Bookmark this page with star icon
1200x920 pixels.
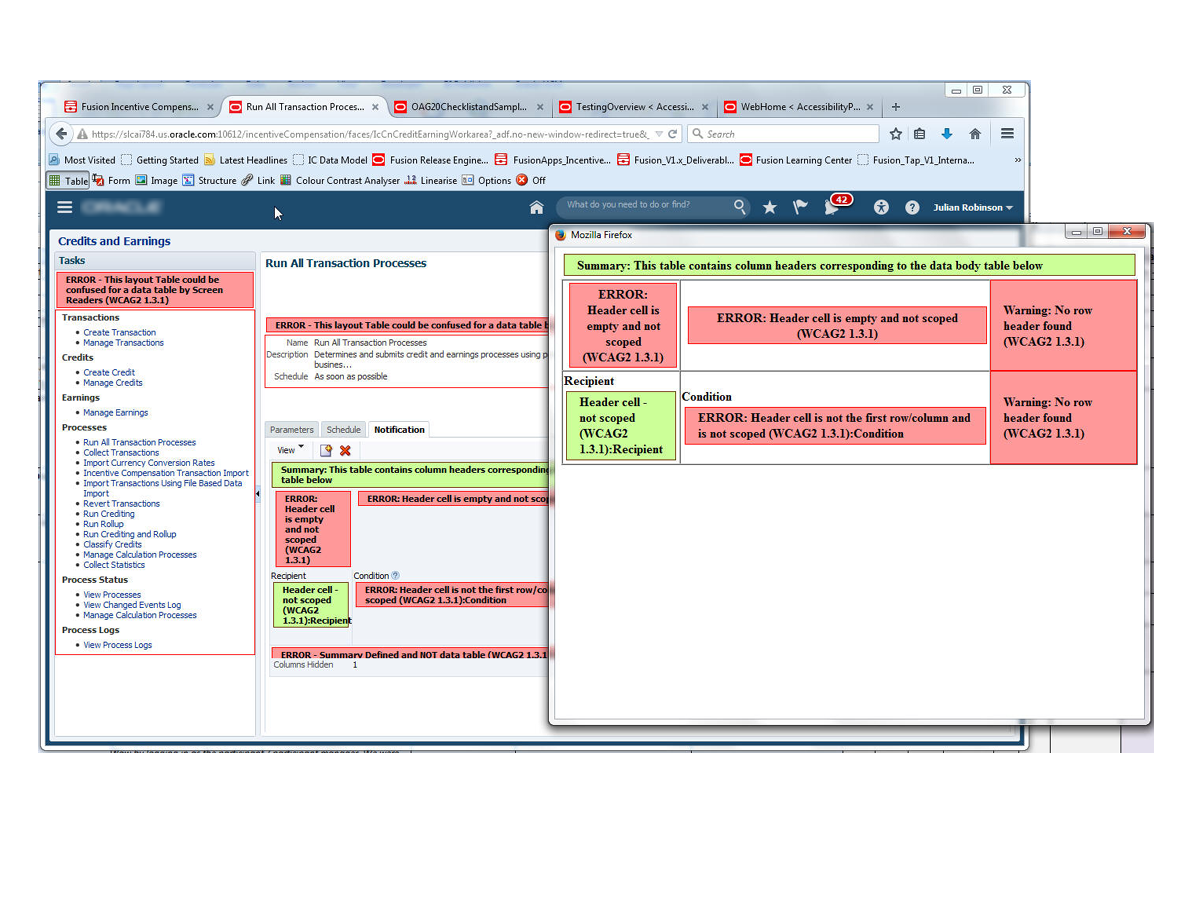point(896,133)
